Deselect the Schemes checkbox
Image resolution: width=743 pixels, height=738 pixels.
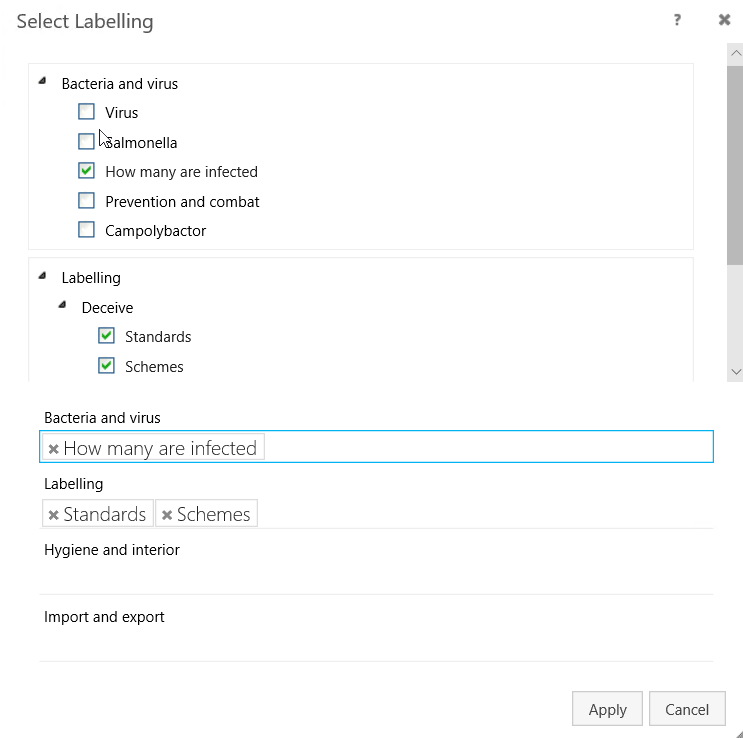(107, 366)
